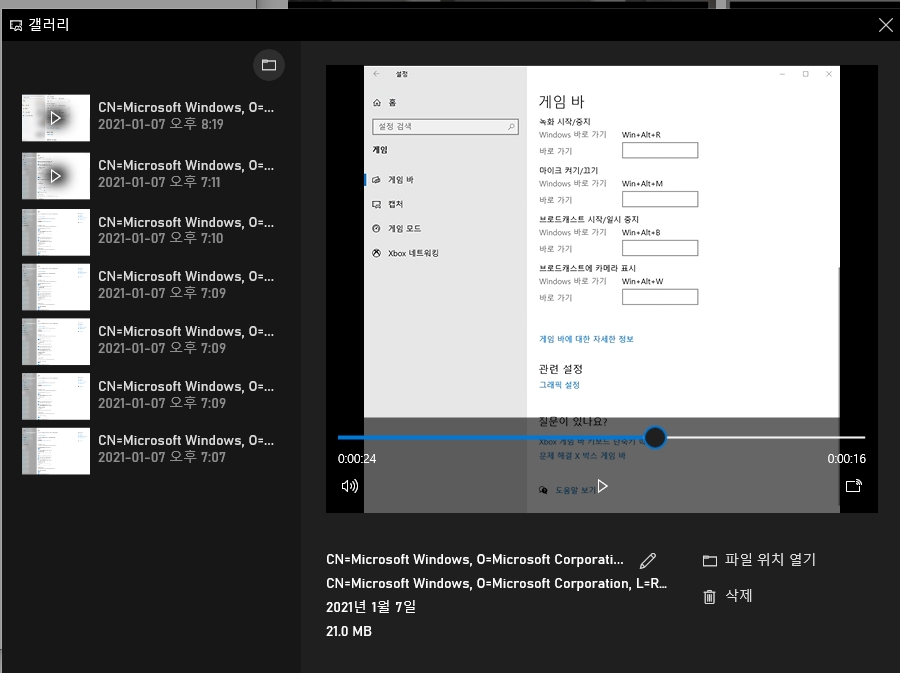Close the gallery window
Image resolution: width=900 pixels, height=673 pixels.
click(886, 25)
